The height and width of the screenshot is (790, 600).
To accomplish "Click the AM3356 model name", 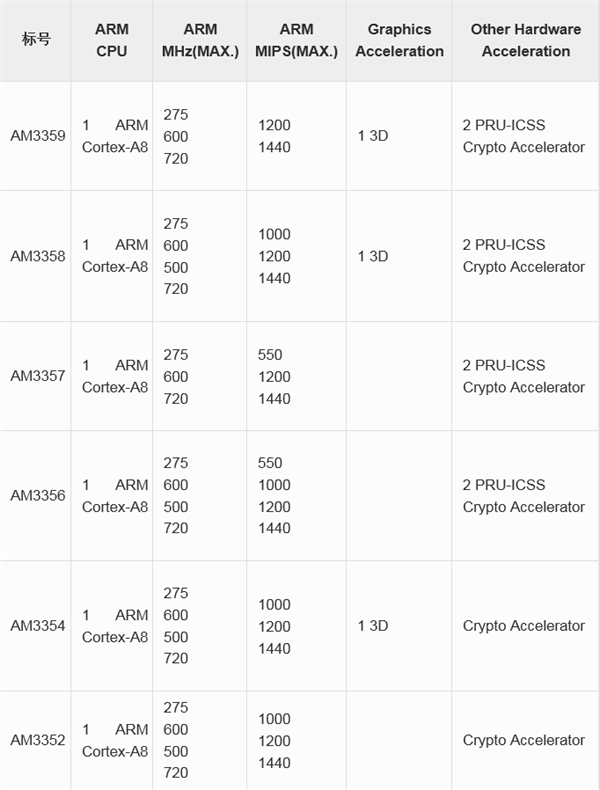I will pyautogui.click(x=37, y=495).
